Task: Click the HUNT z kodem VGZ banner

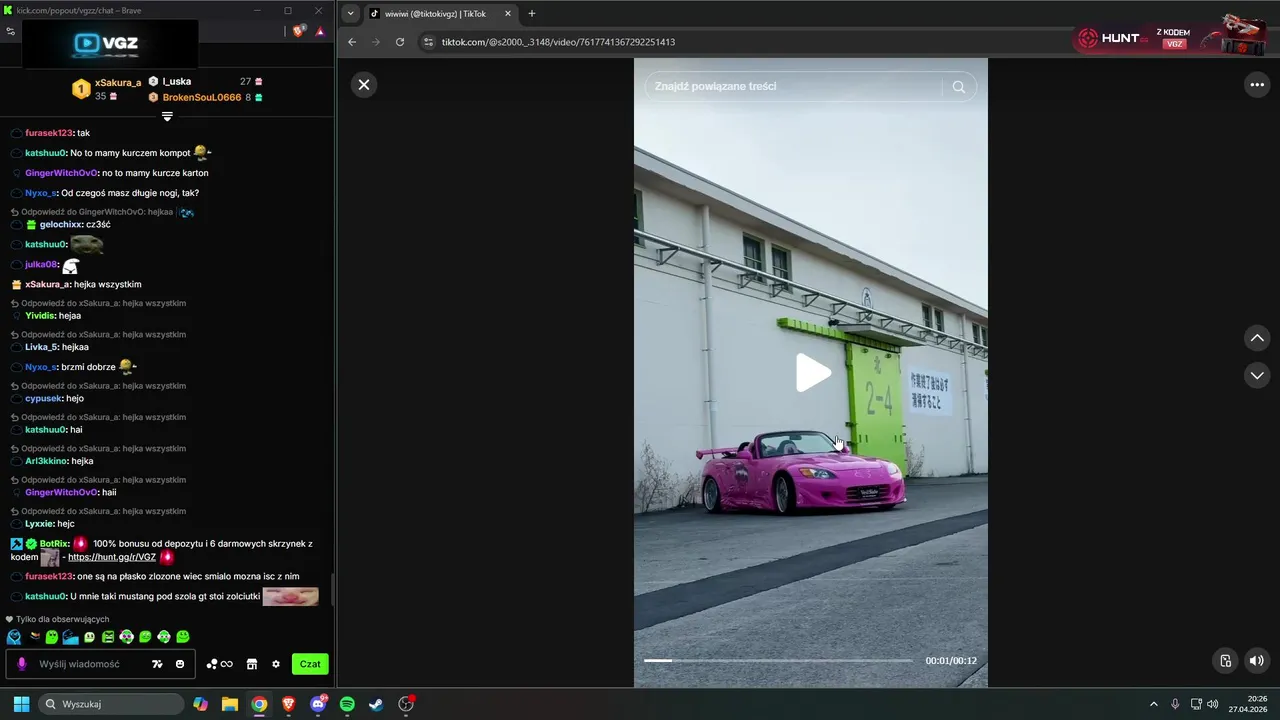Action: 1170,38
